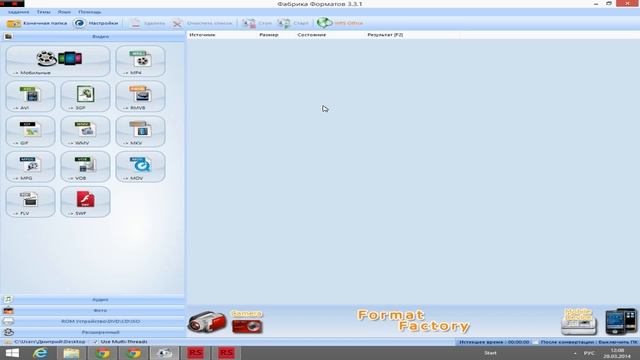Viewport: 640px width, 360px height.
Task: Open Mobile device video conversion
Action: coord(58,61)
